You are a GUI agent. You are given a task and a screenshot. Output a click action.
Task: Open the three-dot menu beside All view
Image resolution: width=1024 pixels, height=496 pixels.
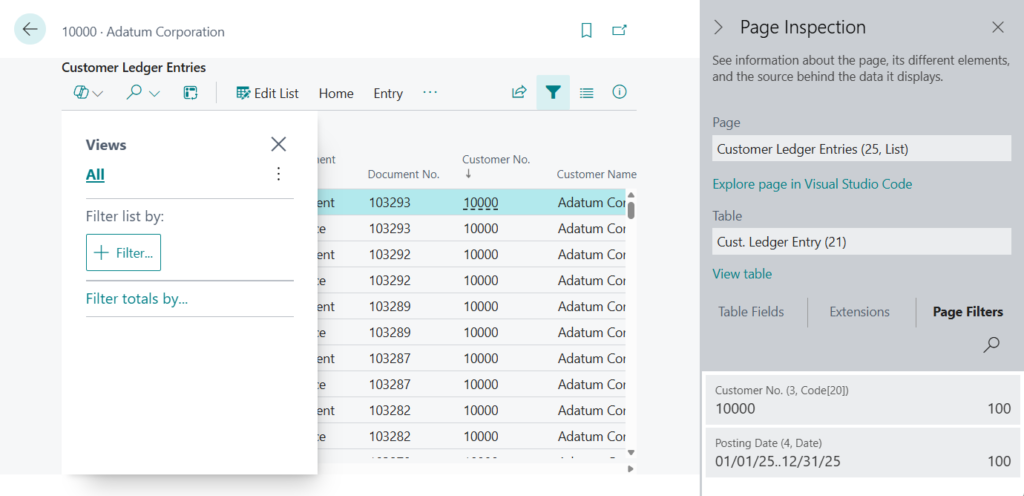click(278, 174)
